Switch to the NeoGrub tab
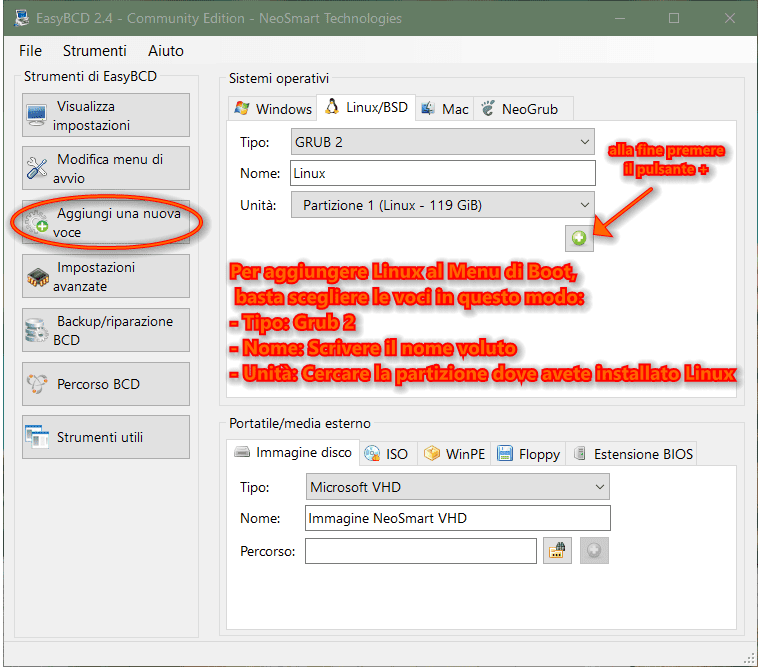This screenshot has width=770, height=667. (522, 109)
